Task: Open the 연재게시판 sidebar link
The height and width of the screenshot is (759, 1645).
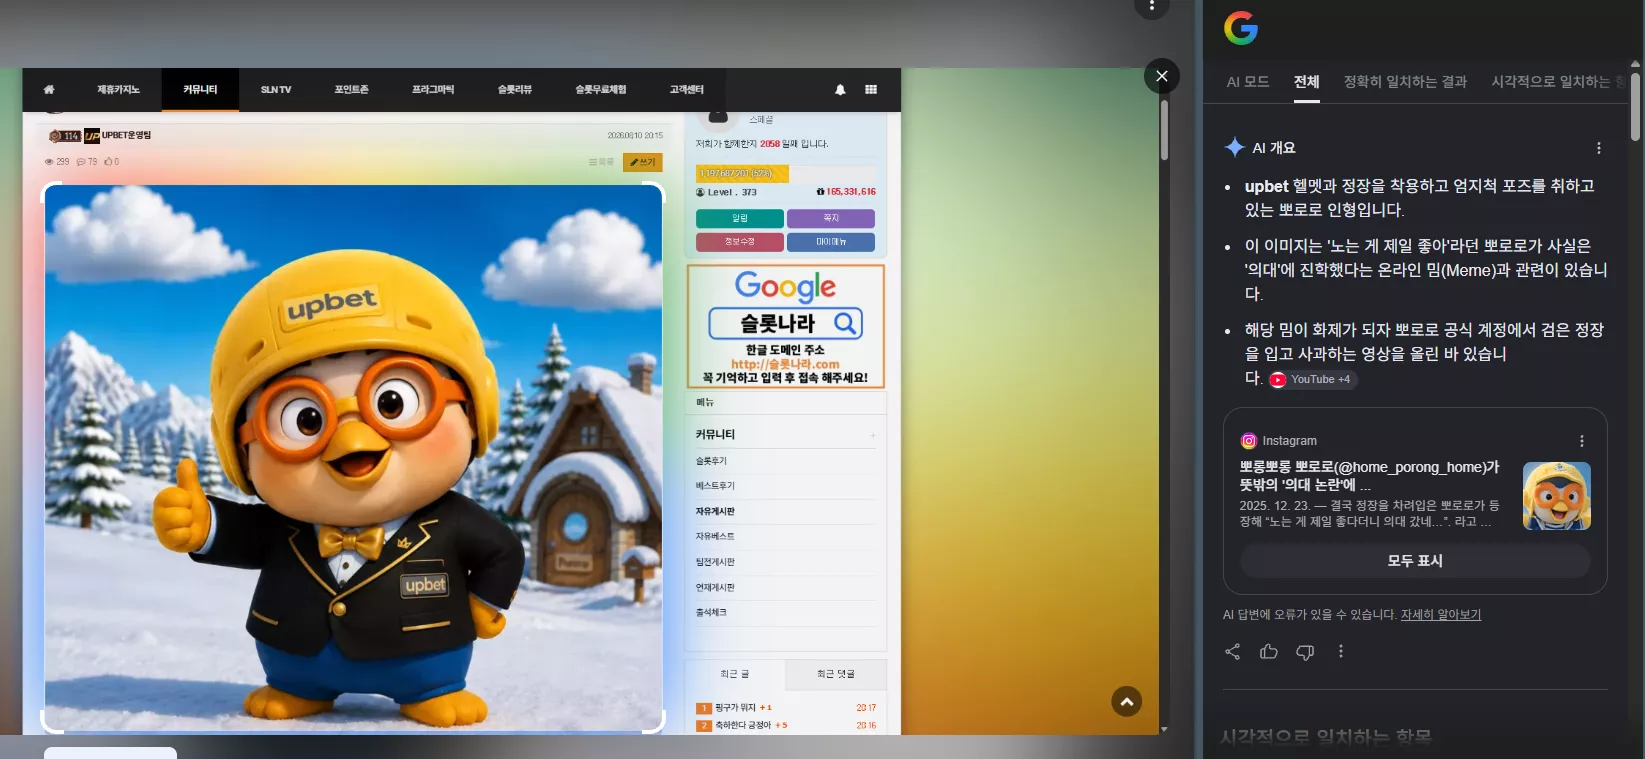Action: coord(715,587)
